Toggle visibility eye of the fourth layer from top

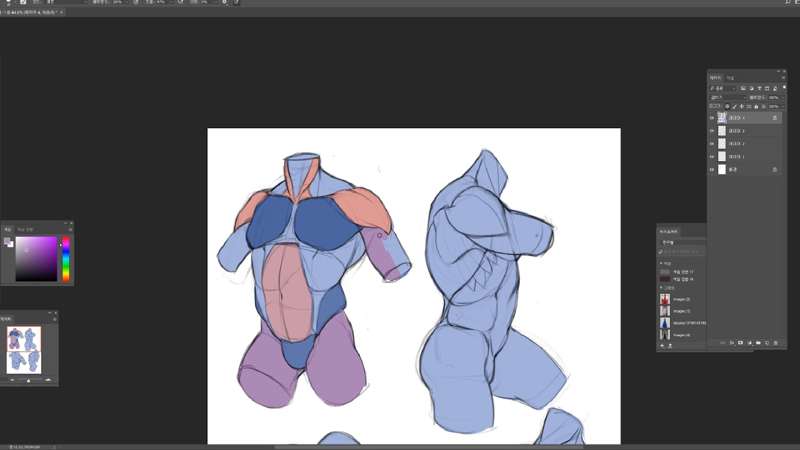712,157
